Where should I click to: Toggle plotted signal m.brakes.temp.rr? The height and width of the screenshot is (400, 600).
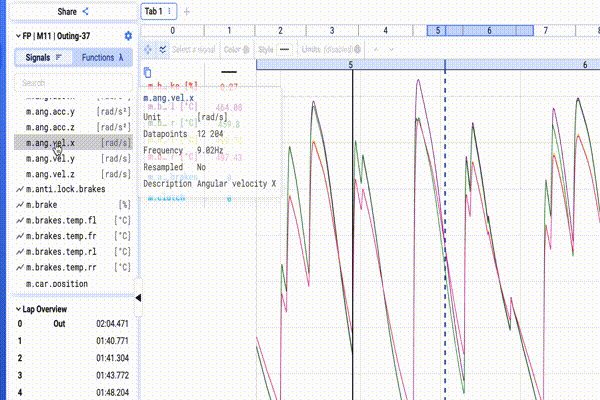point(73,268)
